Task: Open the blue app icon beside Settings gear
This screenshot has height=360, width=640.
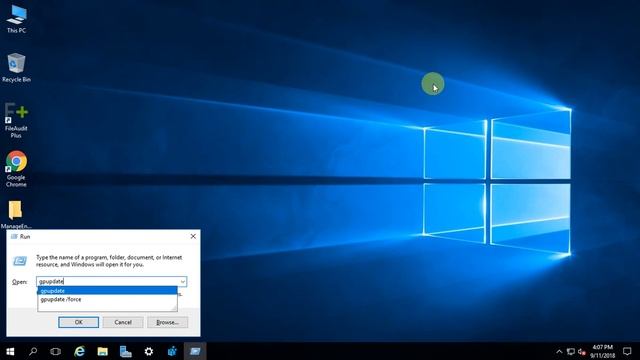Action: [x=172, y=351]
